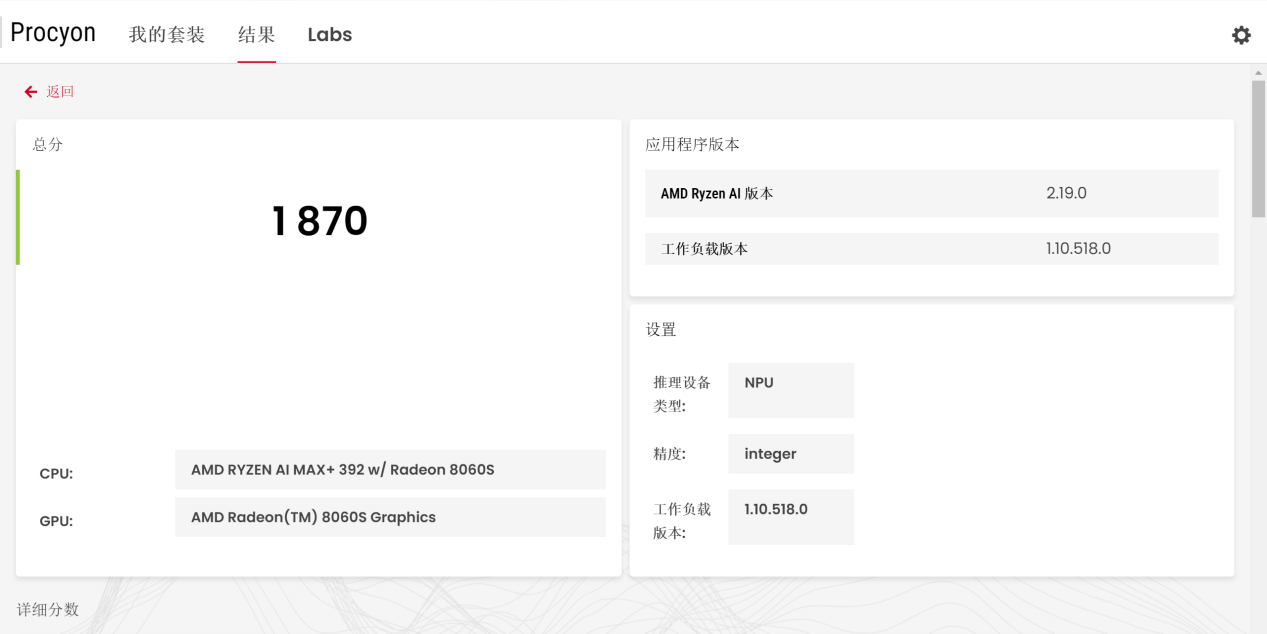Click the 2.19.0 version number
Screen dimensions: 1267x634
1066,194
